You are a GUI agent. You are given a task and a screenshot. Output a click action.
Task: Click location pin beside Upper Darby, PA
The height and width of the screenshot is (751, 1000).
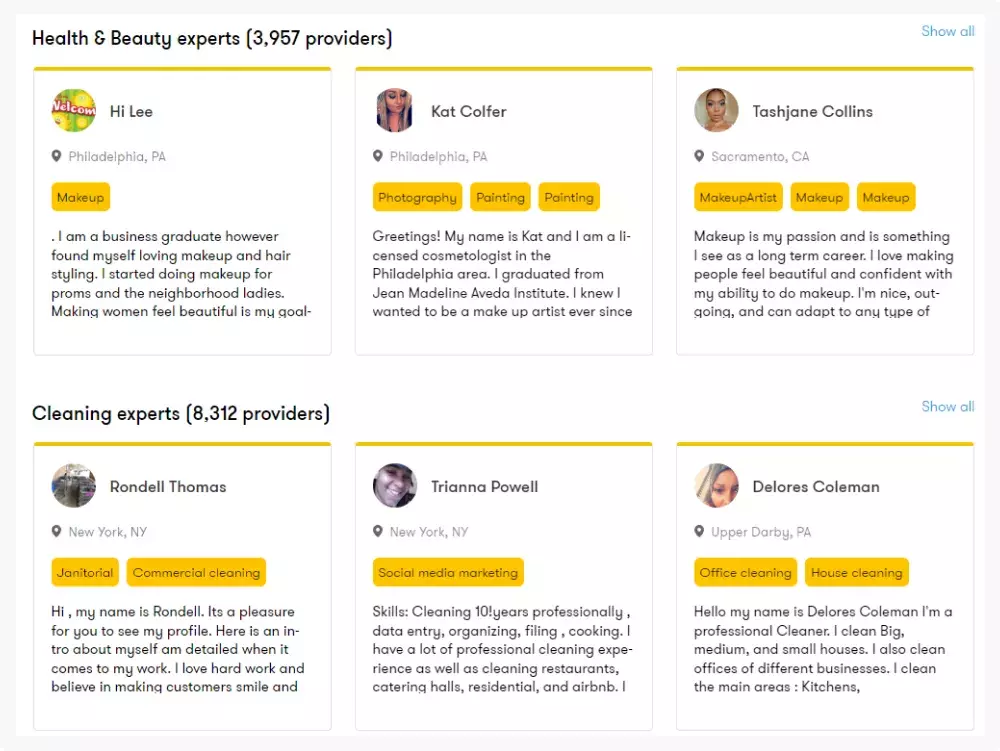700,531
